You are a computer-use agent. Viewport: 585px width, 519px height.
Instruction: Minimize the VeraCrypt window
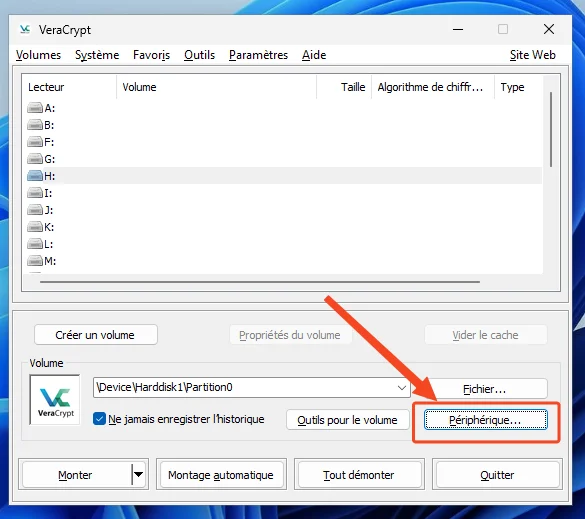tap(458, 29)
